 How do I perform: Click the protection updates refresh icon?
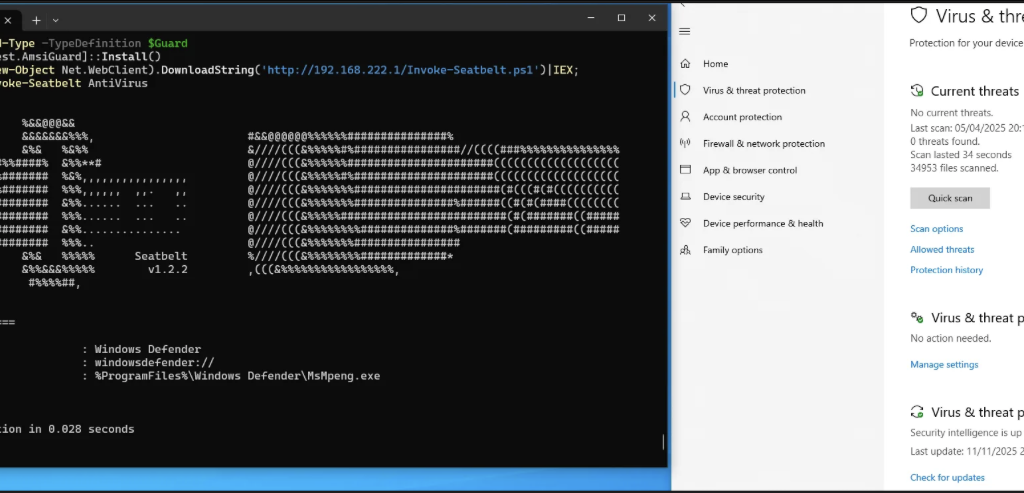pyautogui.click(x=917, y=412)
